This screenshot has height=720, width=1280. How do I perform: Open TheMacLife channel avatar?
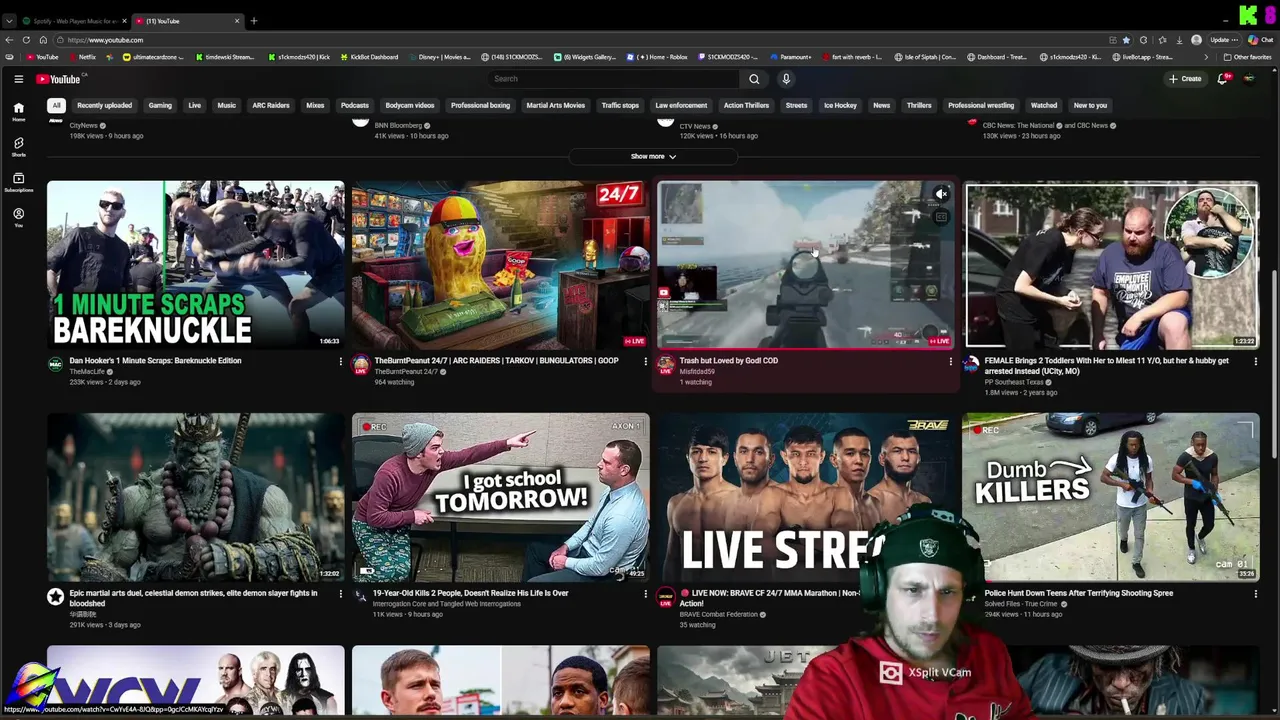[56, 365]
